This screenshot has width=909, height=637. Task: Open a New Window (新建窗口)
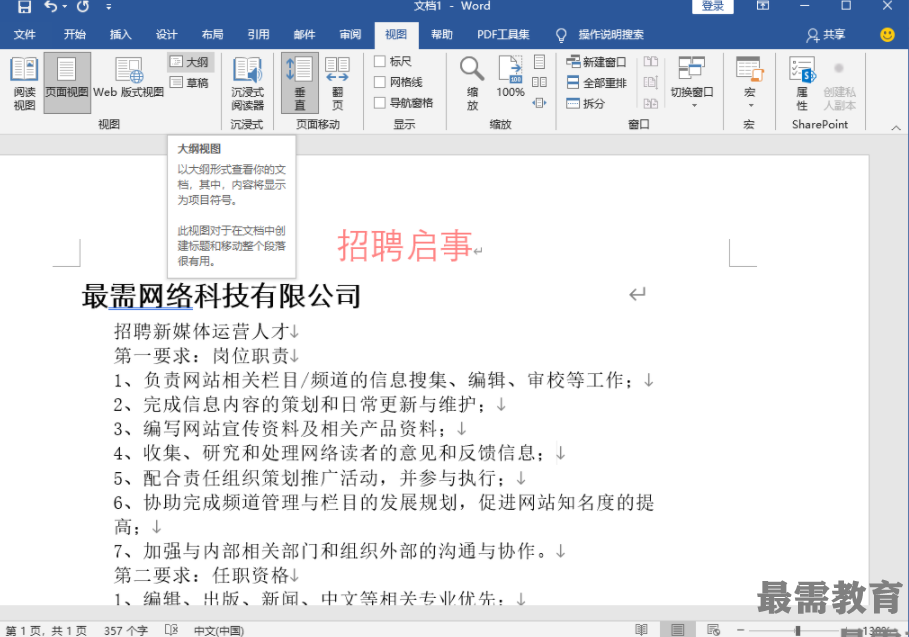coord(597,62)
